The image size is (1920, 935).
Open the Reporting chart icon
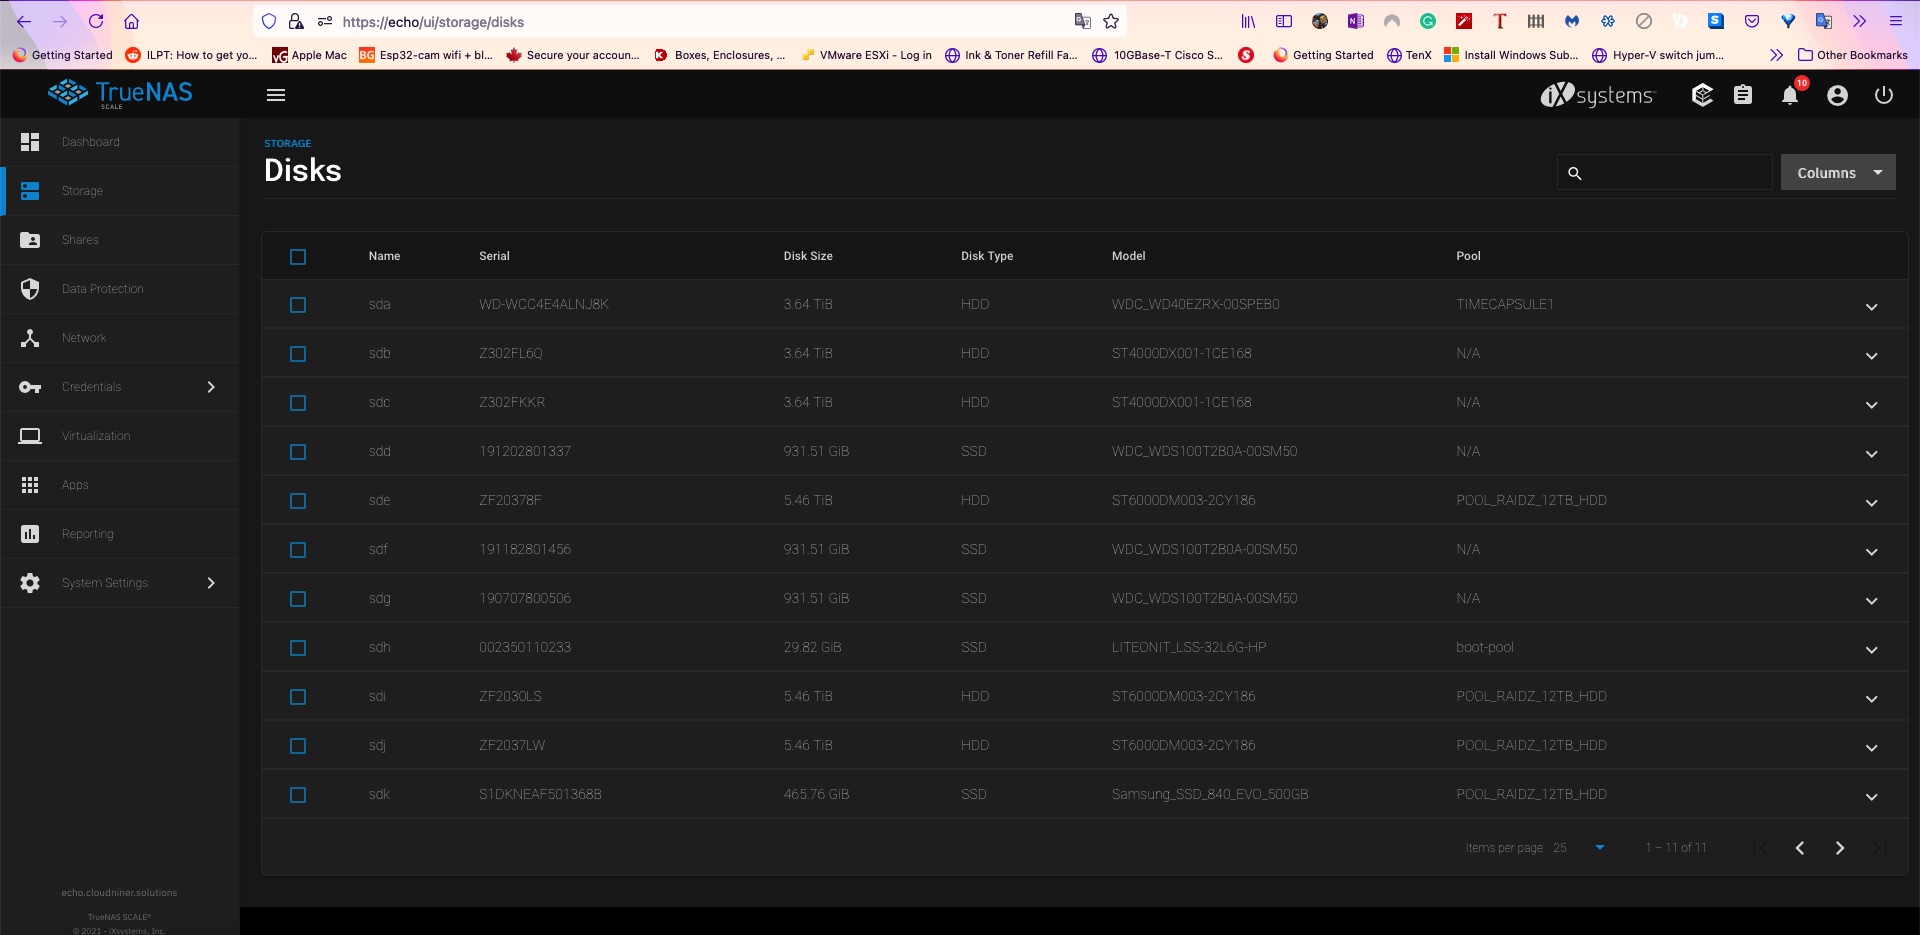click(30, 534)
